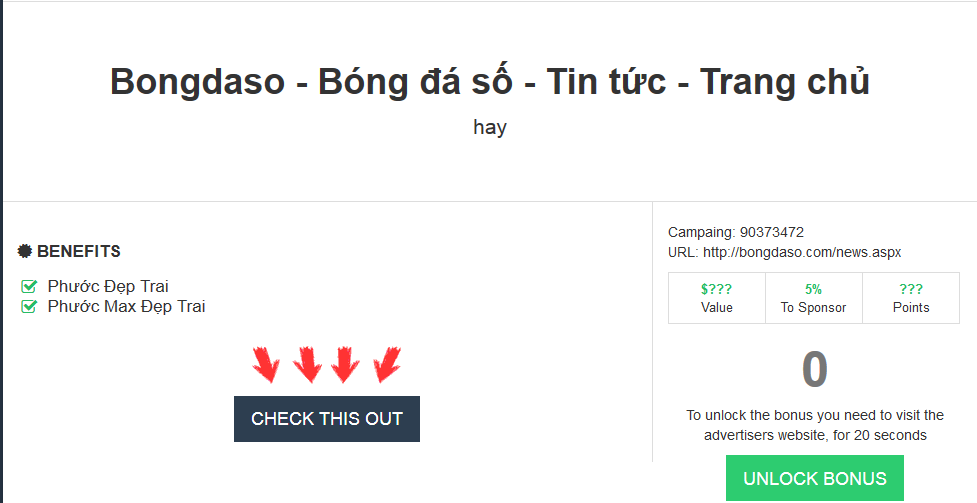Select the Campaing number 90373472
This screenshot has width=977, height=503.
tap(771, 232)
